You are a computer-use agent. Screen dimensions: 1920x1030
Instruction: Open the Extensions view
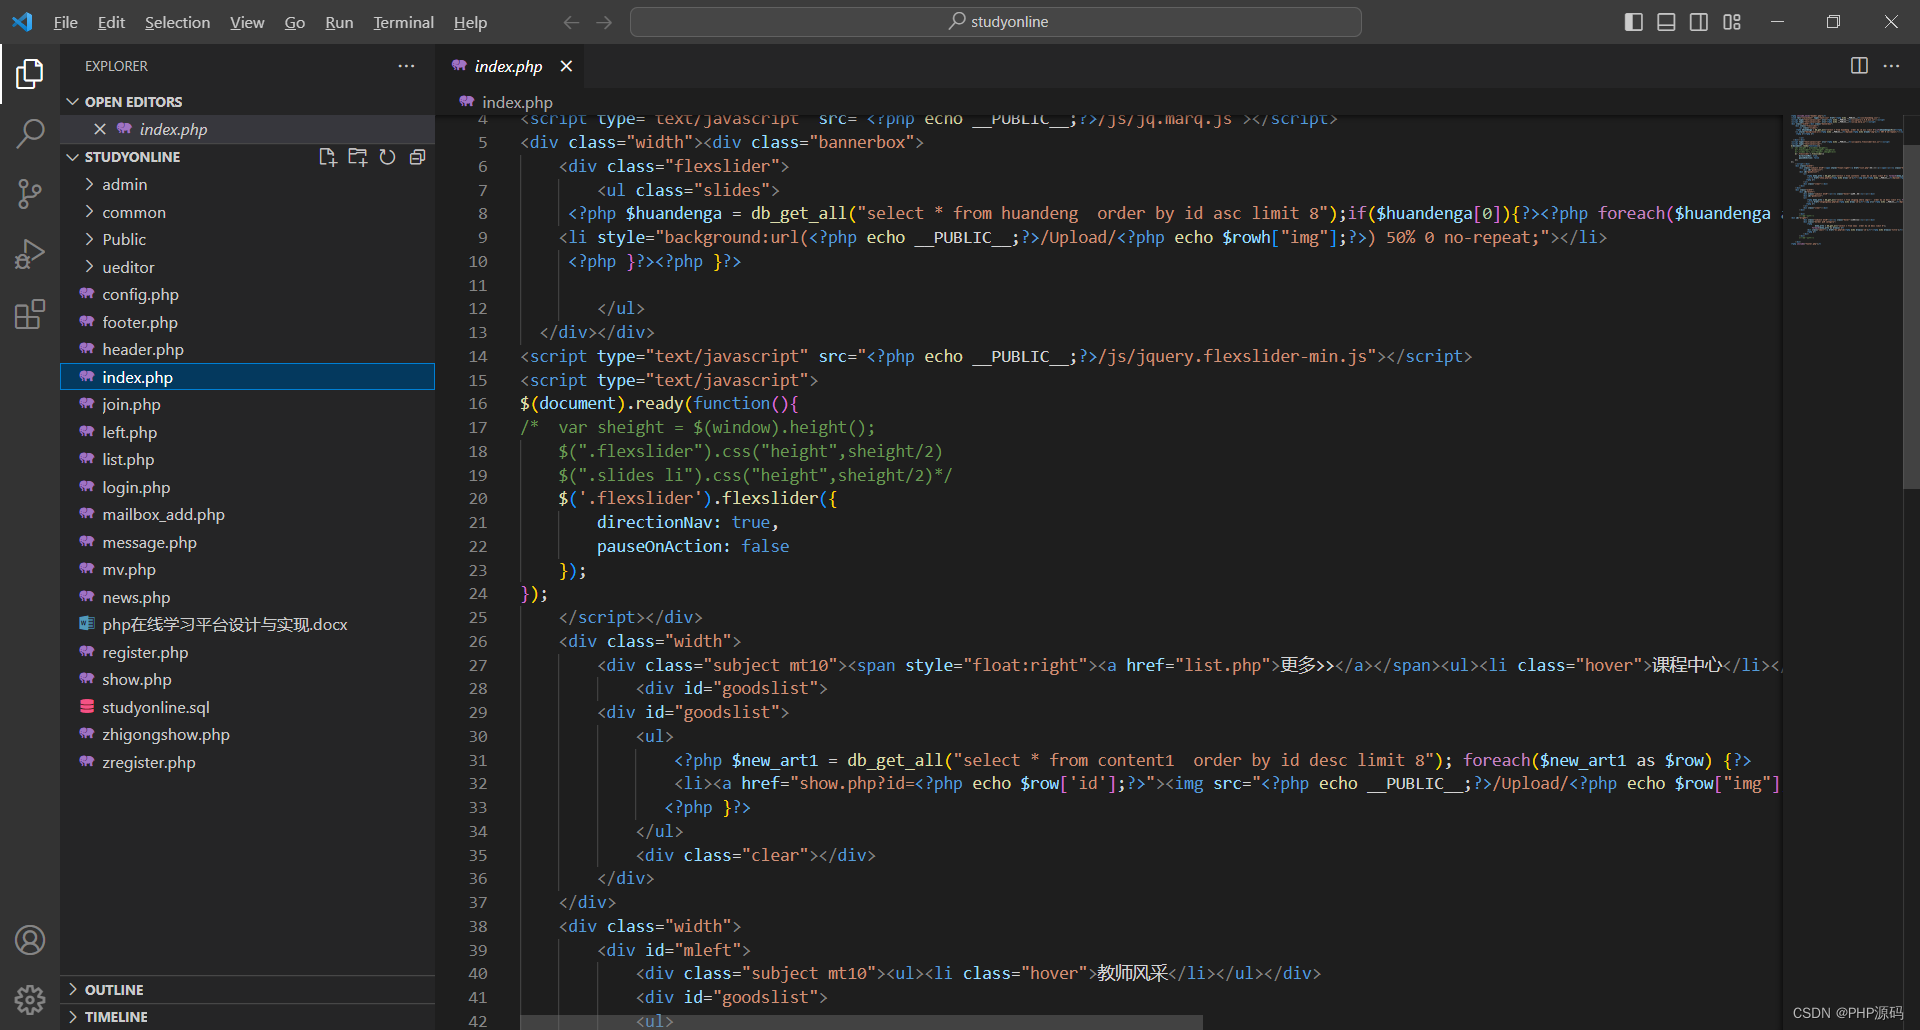click(30, 315)
